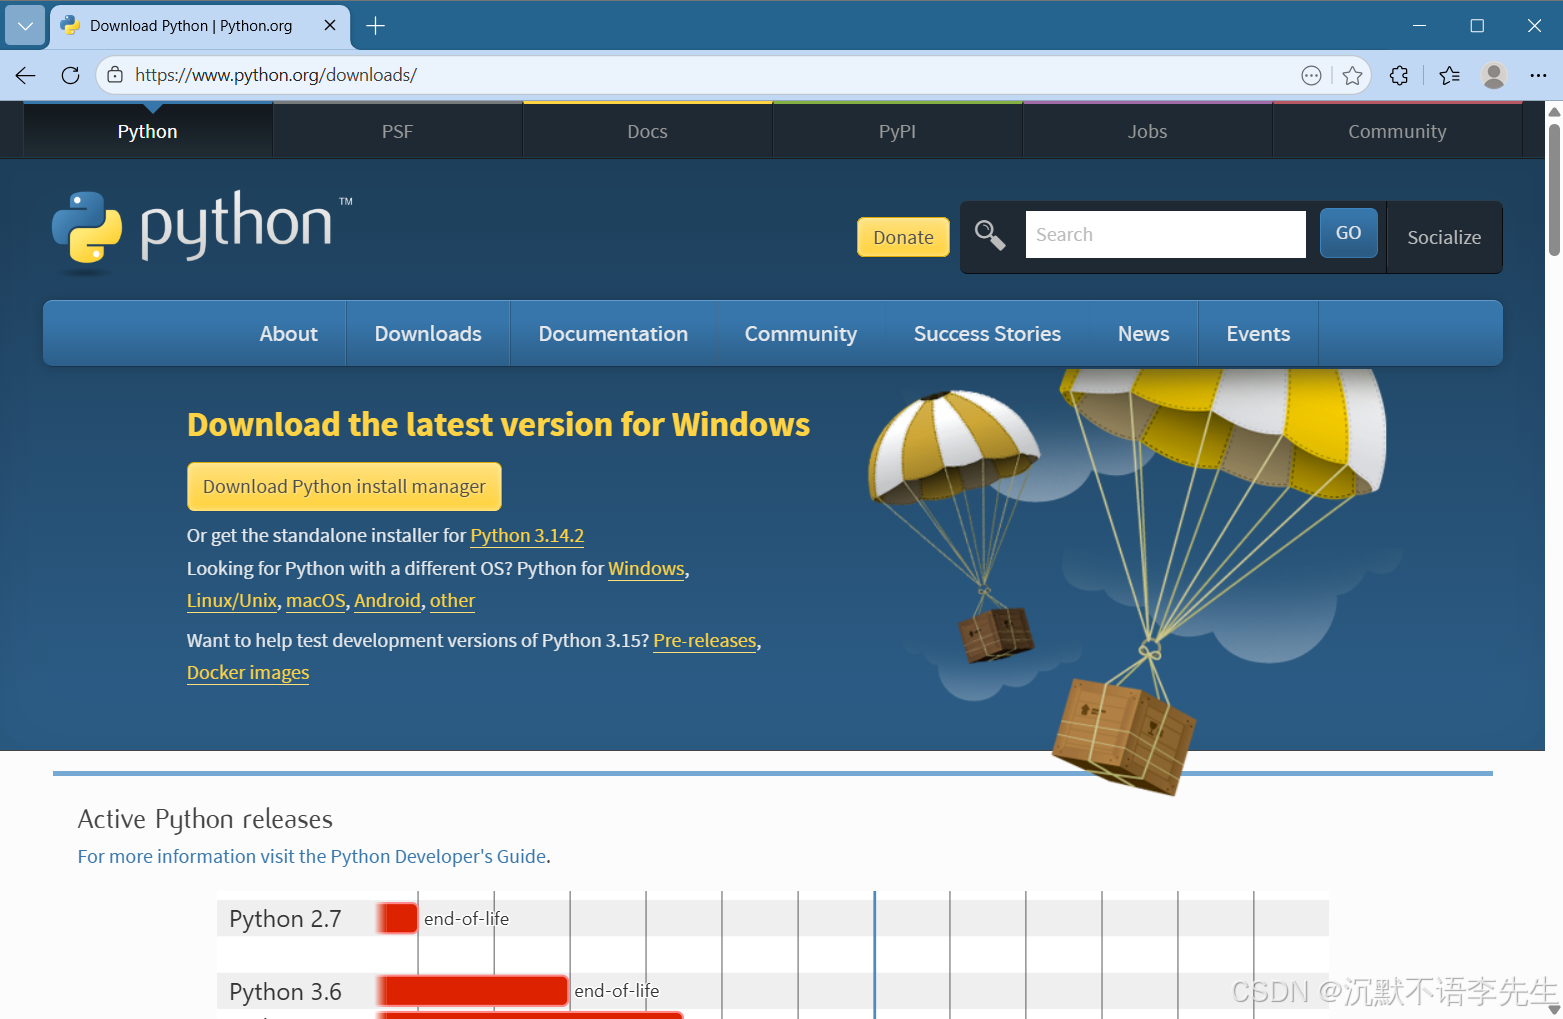Open the user profile avatar
1563x1019 pixels.
[1494, 75]
